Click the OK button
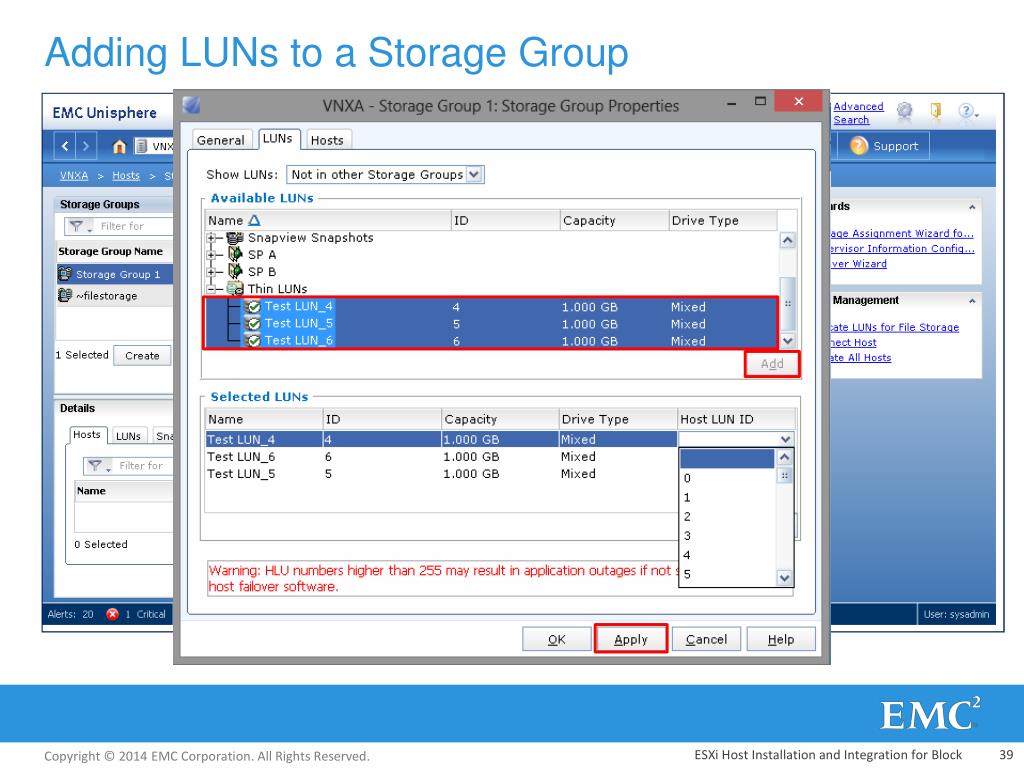Screen dimensions: 1024x768 click(x=556, y=639)
